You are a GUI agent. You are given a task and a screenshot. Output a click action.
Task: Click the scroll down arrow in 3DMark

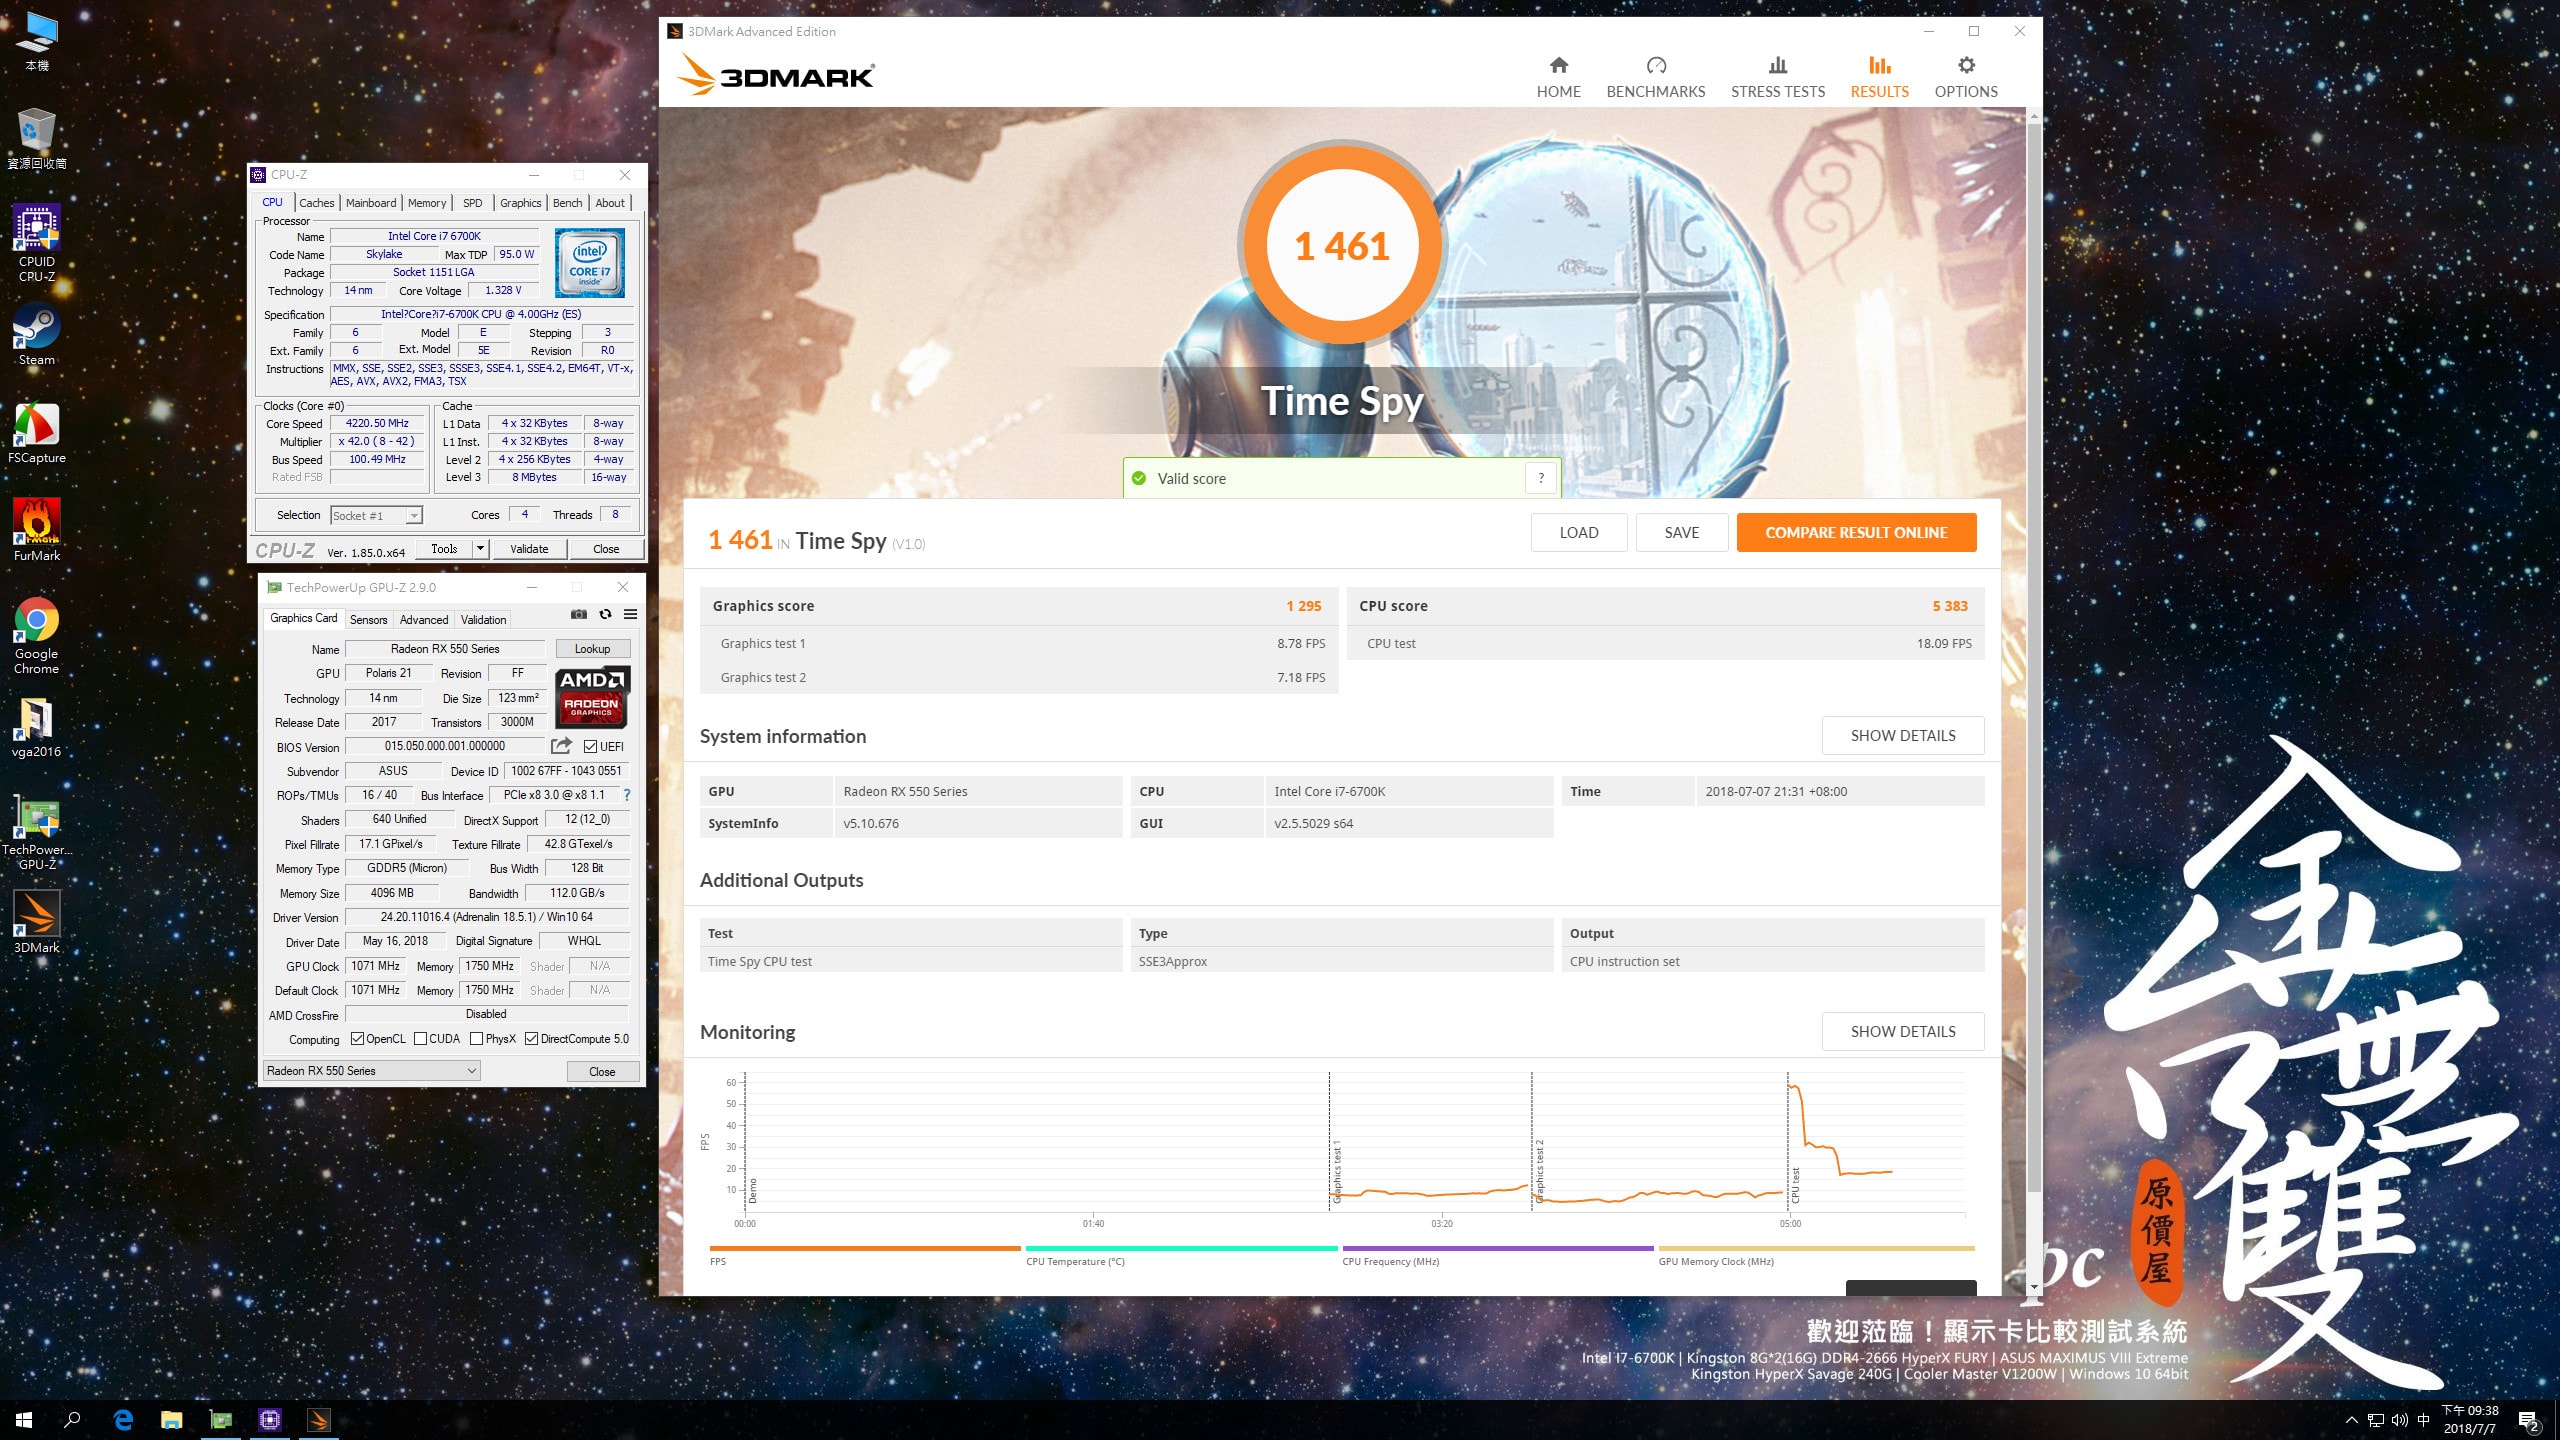pyautogui.click(x=2033, y=1287)
